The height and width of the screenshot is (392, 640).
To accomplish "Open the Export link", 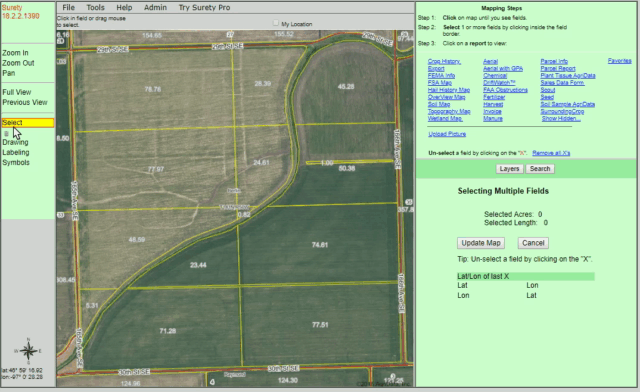I will [436, 69].
